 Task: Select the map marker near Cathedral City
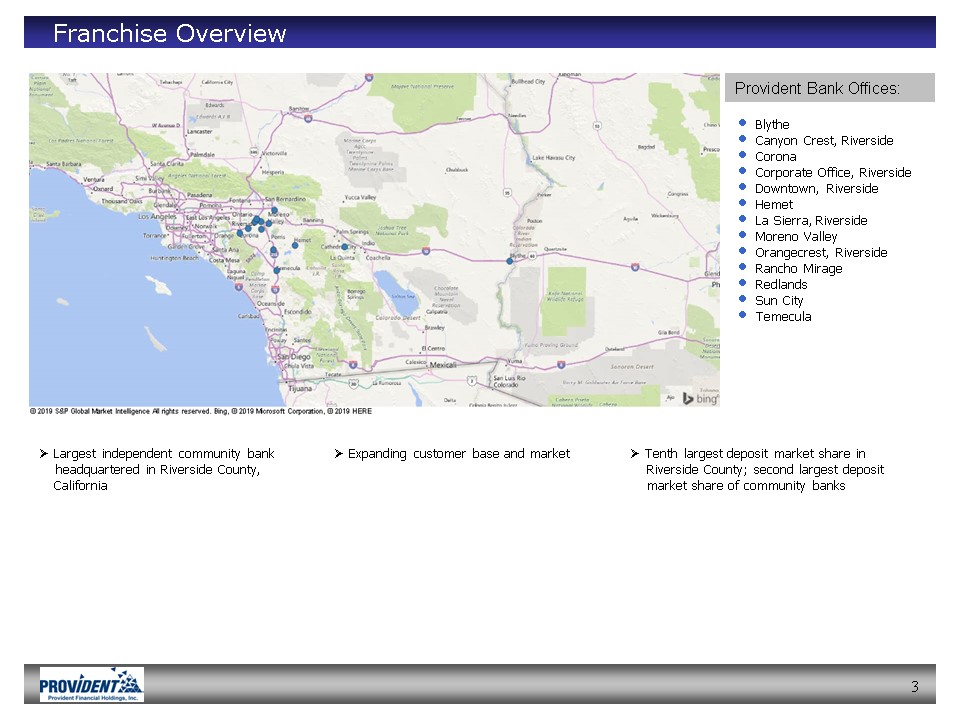(x=345, y=246)
